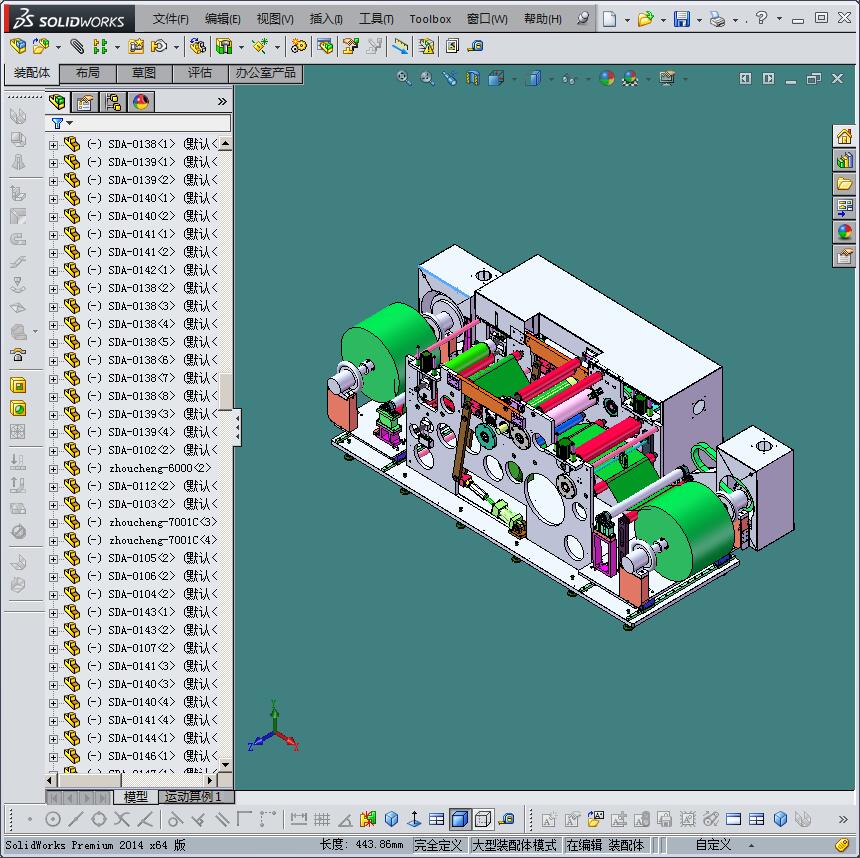The image size is (860, 858).
Task: Open the 插入(I) menu
Action: pyautogui.click(x=325, y=18)
